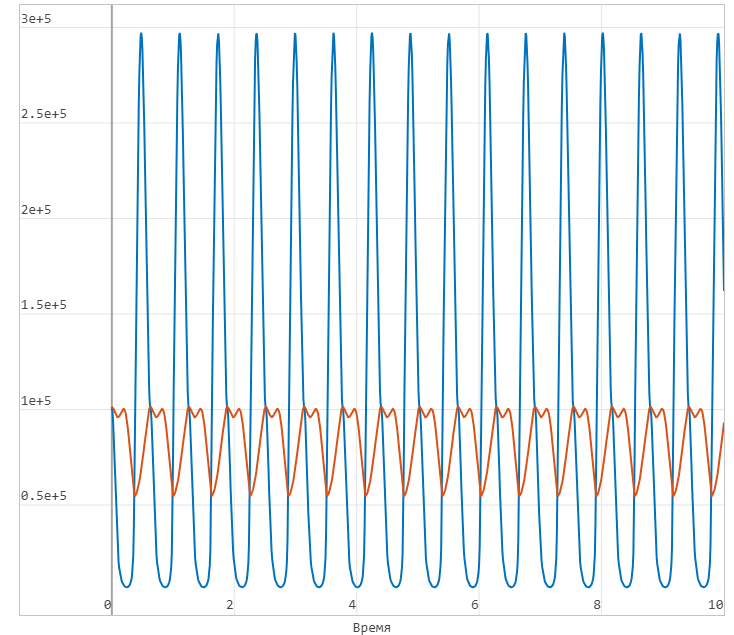The image size is (734, 635).
Task: Click the 1e+5 y-axis tick label
Action: 43,401
